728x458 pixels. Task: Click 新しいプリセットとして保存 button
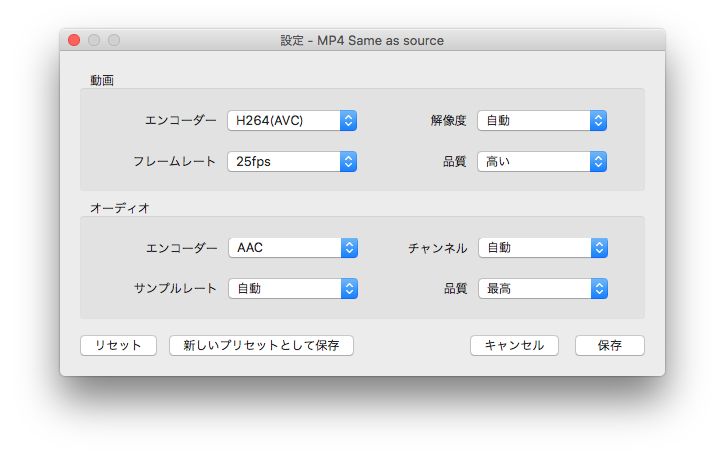(261, 346)
